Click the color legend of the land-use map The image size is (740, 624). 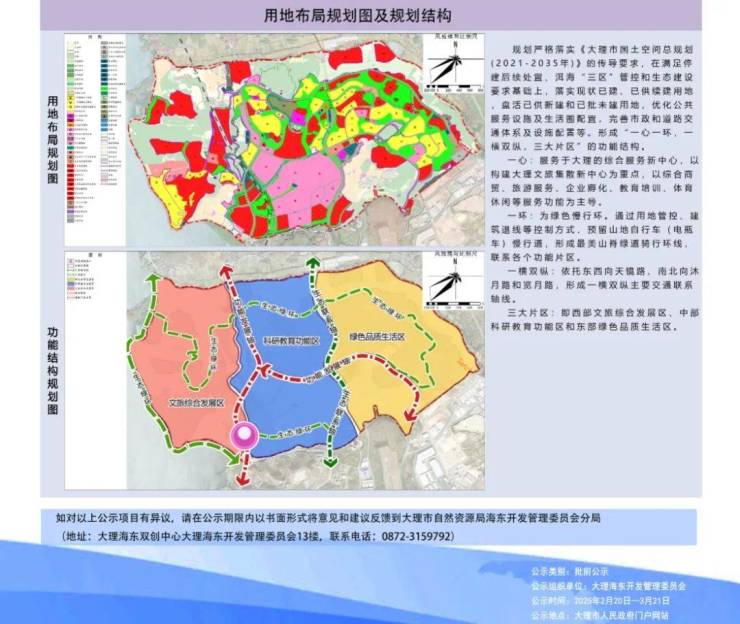(x=96, y=128)
